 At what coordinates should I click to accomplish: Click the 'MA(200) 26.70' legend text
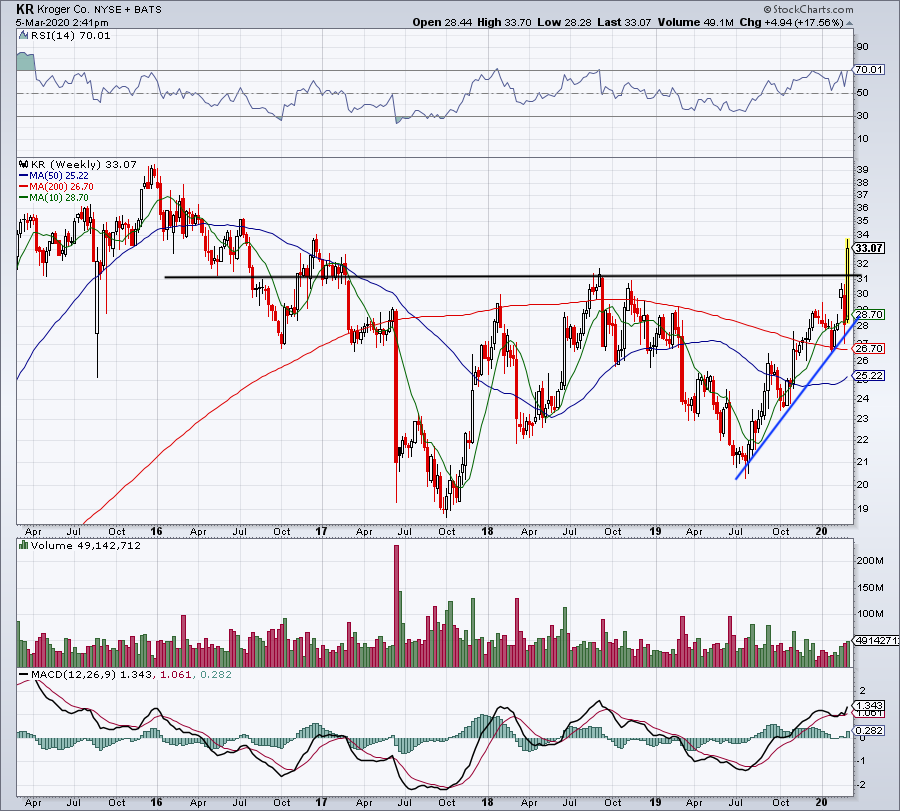(x=61, y=187)
